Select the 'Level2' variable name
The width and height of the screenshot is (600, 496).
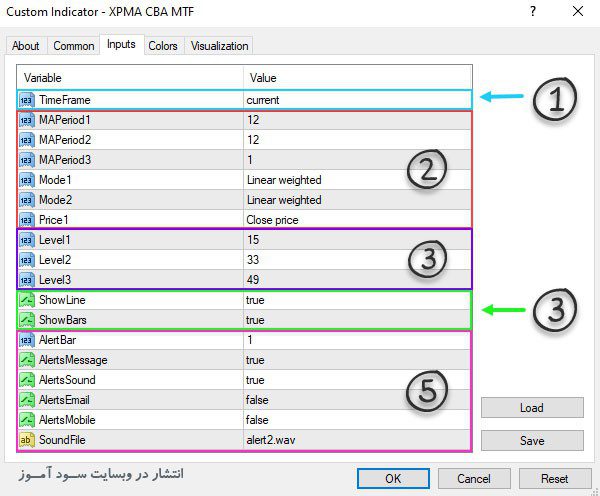pyautogui.click(x=55, y=260)
